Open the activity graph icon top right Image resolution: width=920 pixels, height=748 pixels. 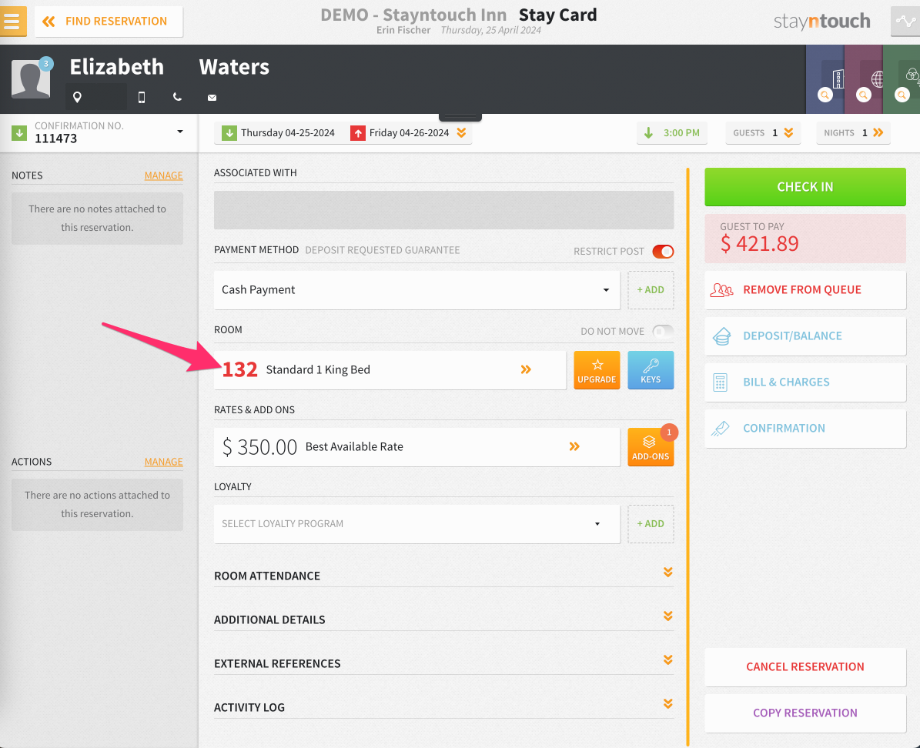point(905,22)
